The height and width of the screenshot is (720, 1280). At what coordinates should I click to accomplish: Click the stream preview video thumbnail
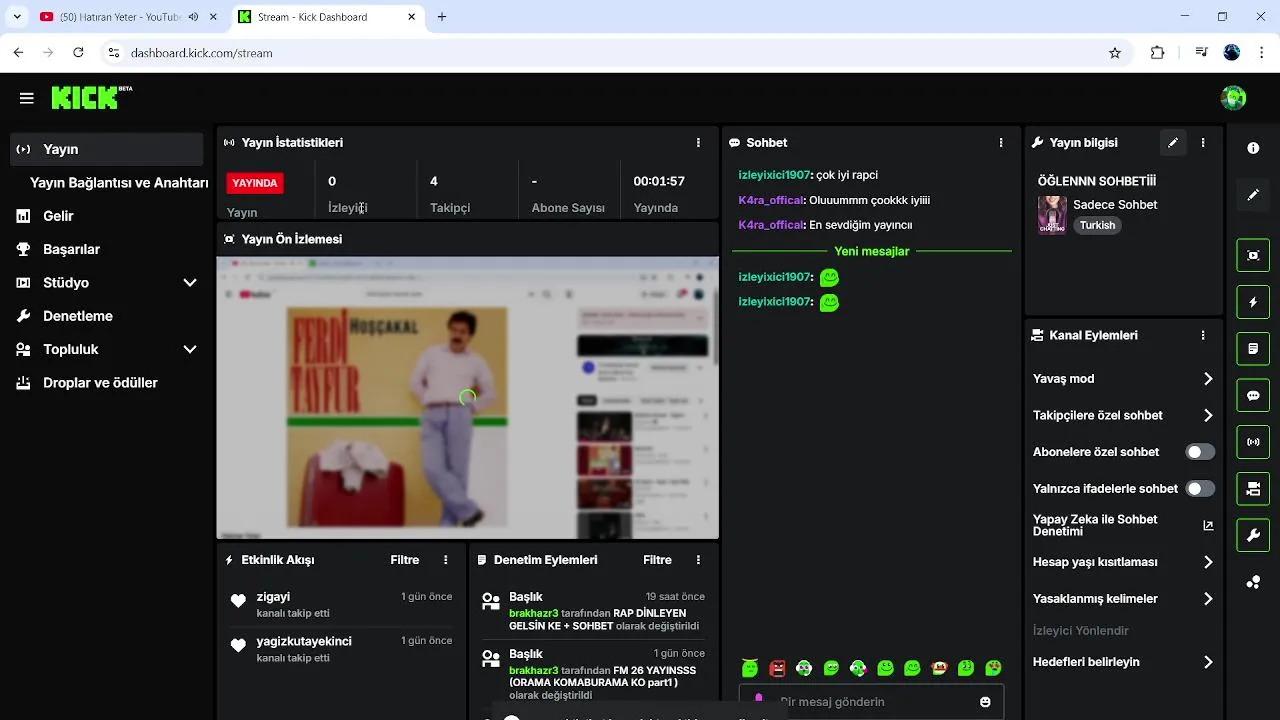[x=467, y=398]
